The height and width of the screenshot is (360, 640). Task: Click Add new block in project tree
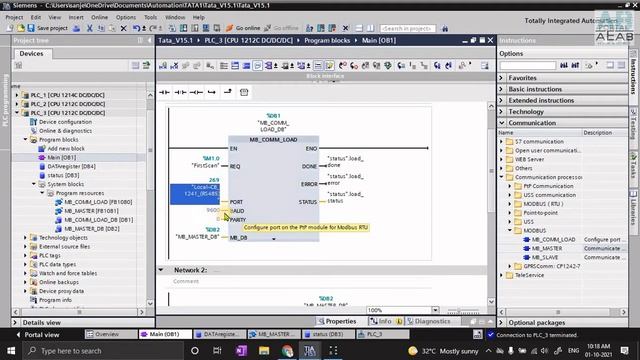pyautogui.click(x=66, y=149)
